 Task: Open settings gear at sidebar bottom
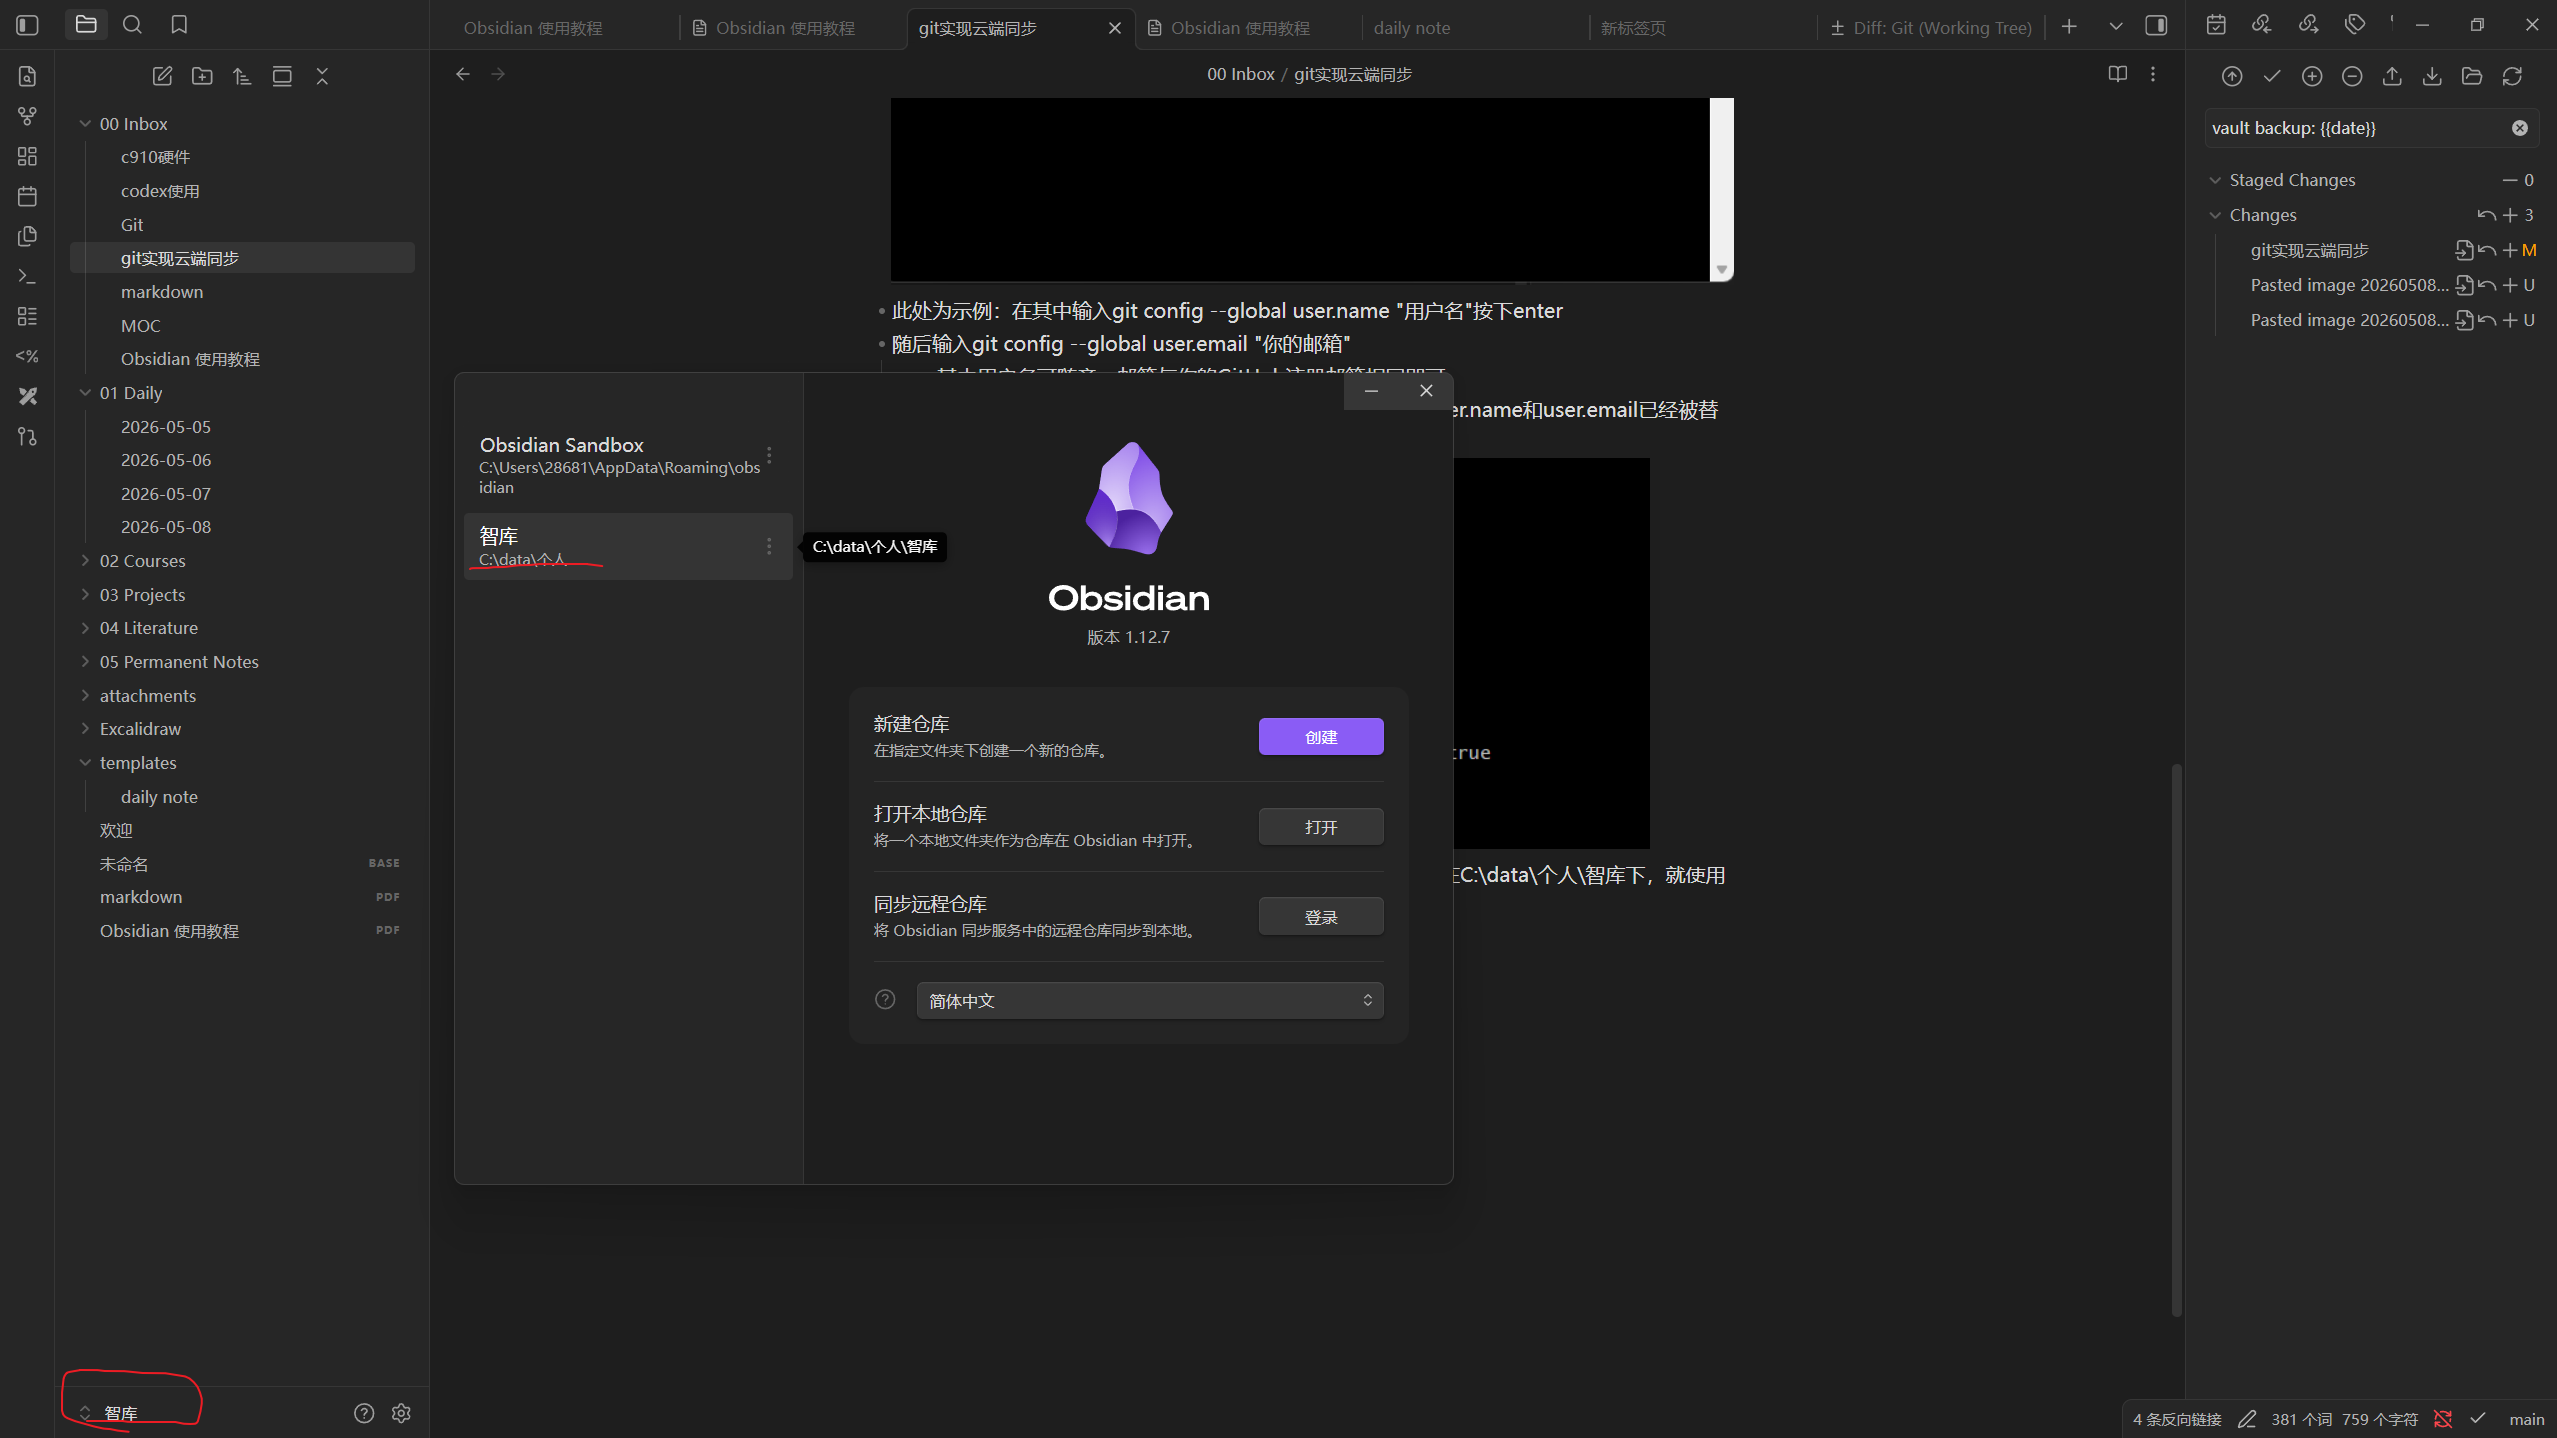401,1413
